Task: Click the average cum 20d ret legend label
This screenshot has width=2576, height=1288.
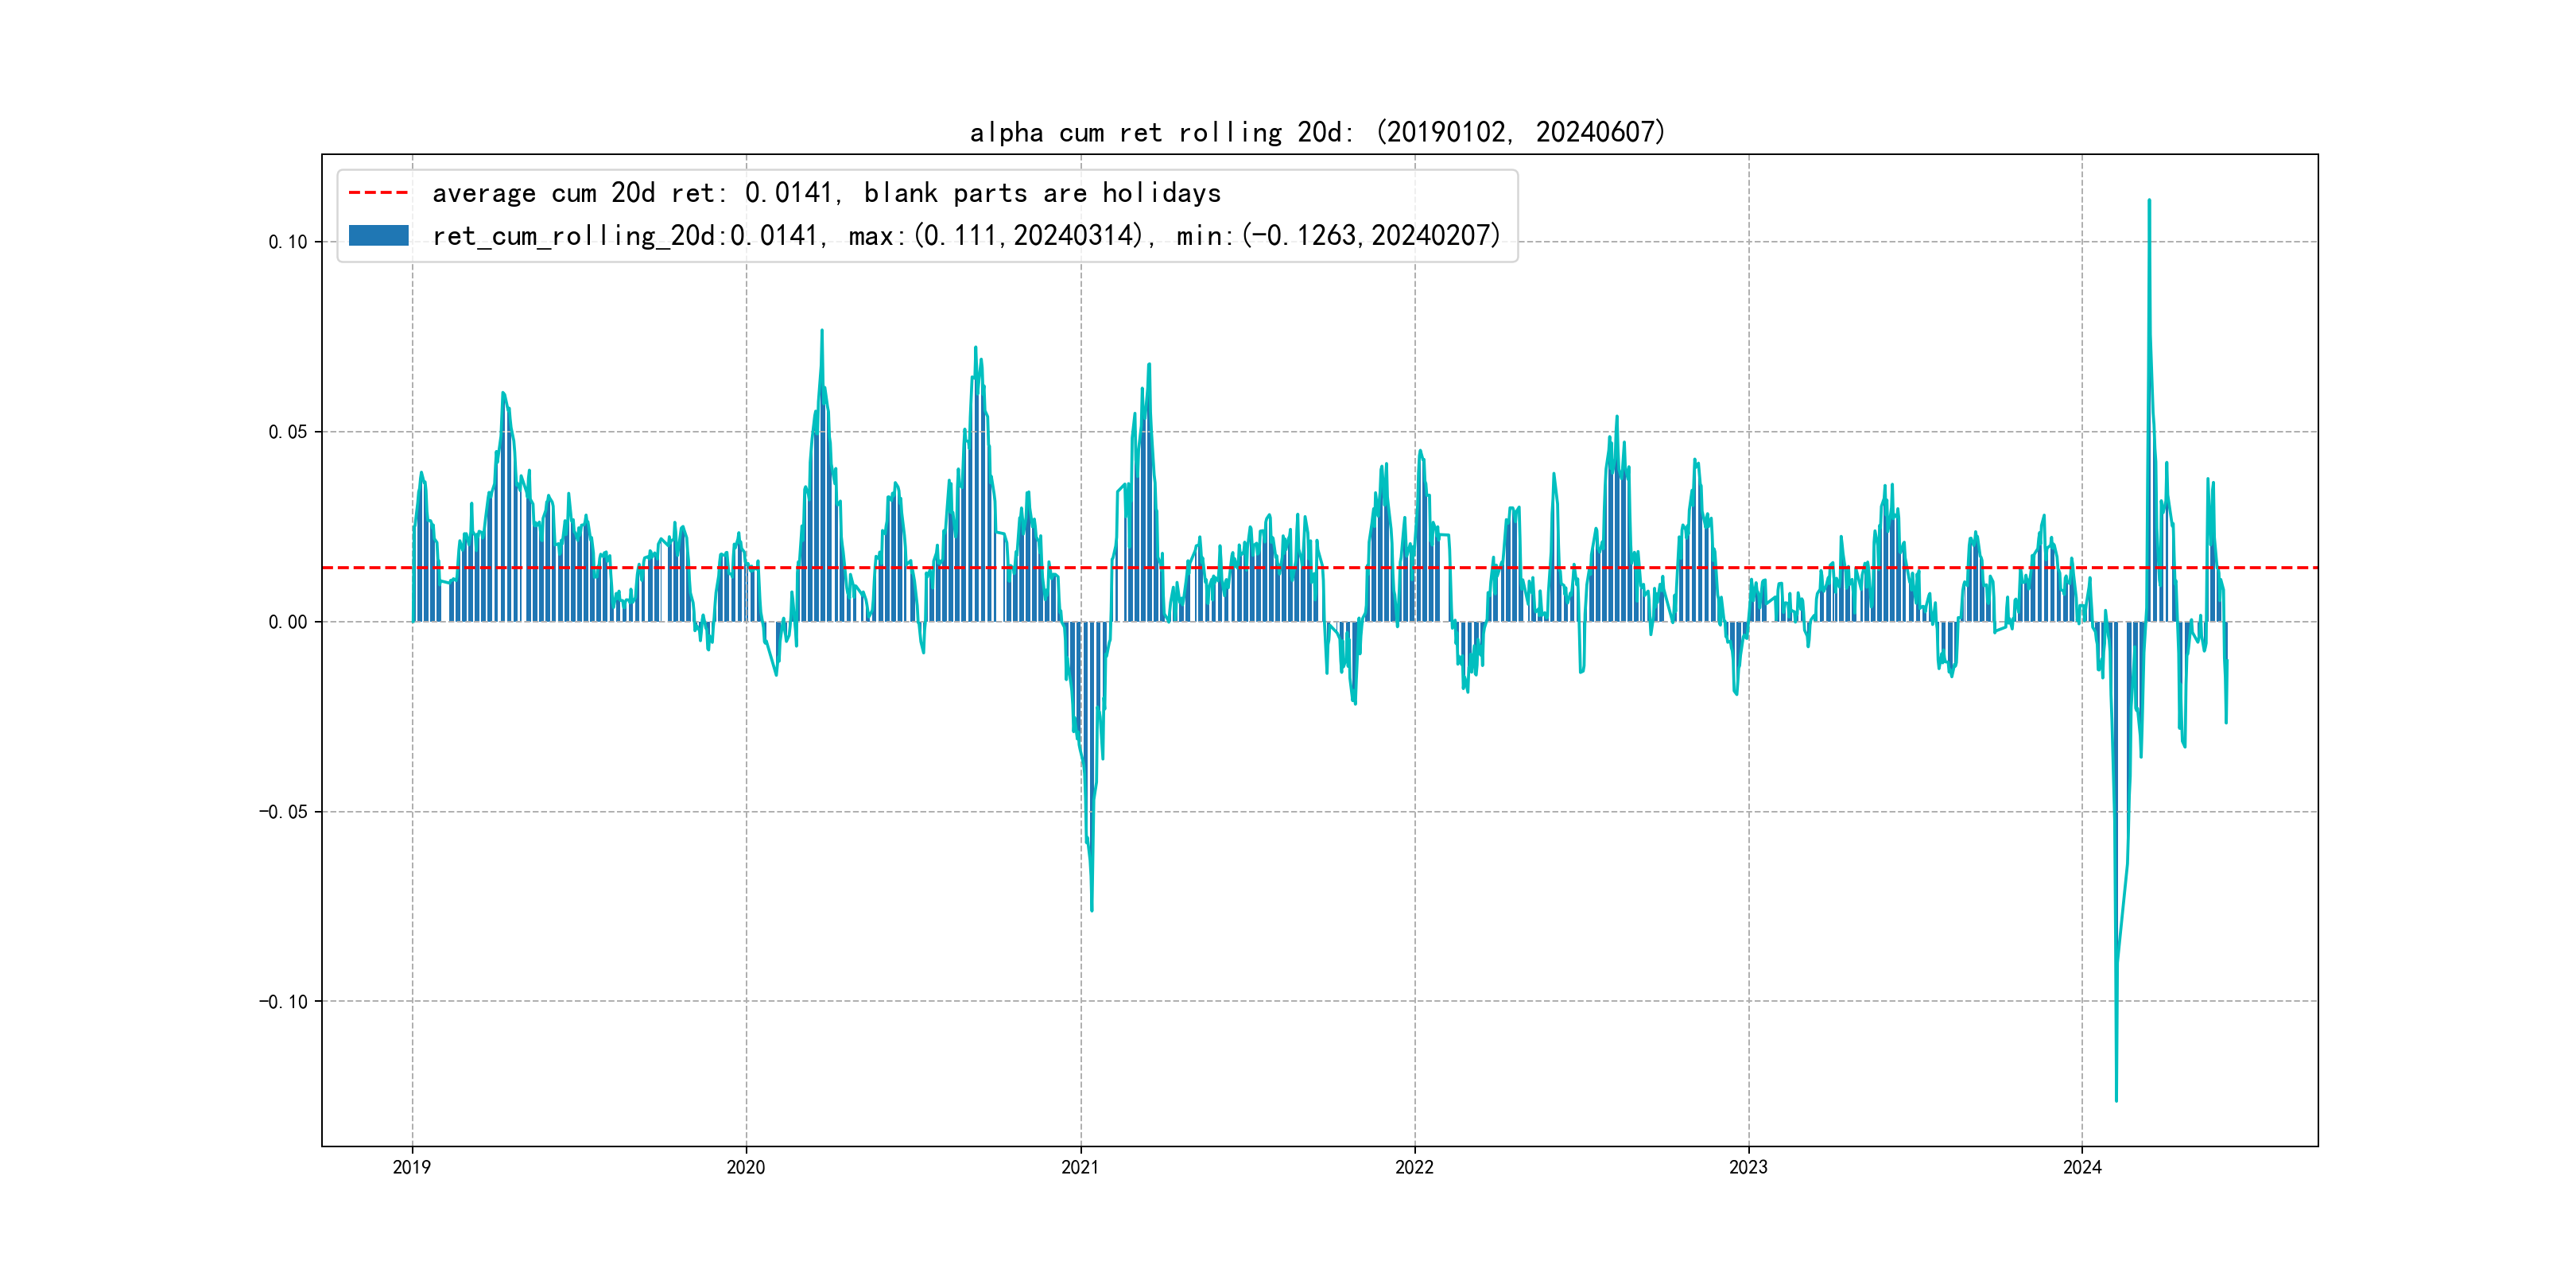Action: tap(826, 192)
